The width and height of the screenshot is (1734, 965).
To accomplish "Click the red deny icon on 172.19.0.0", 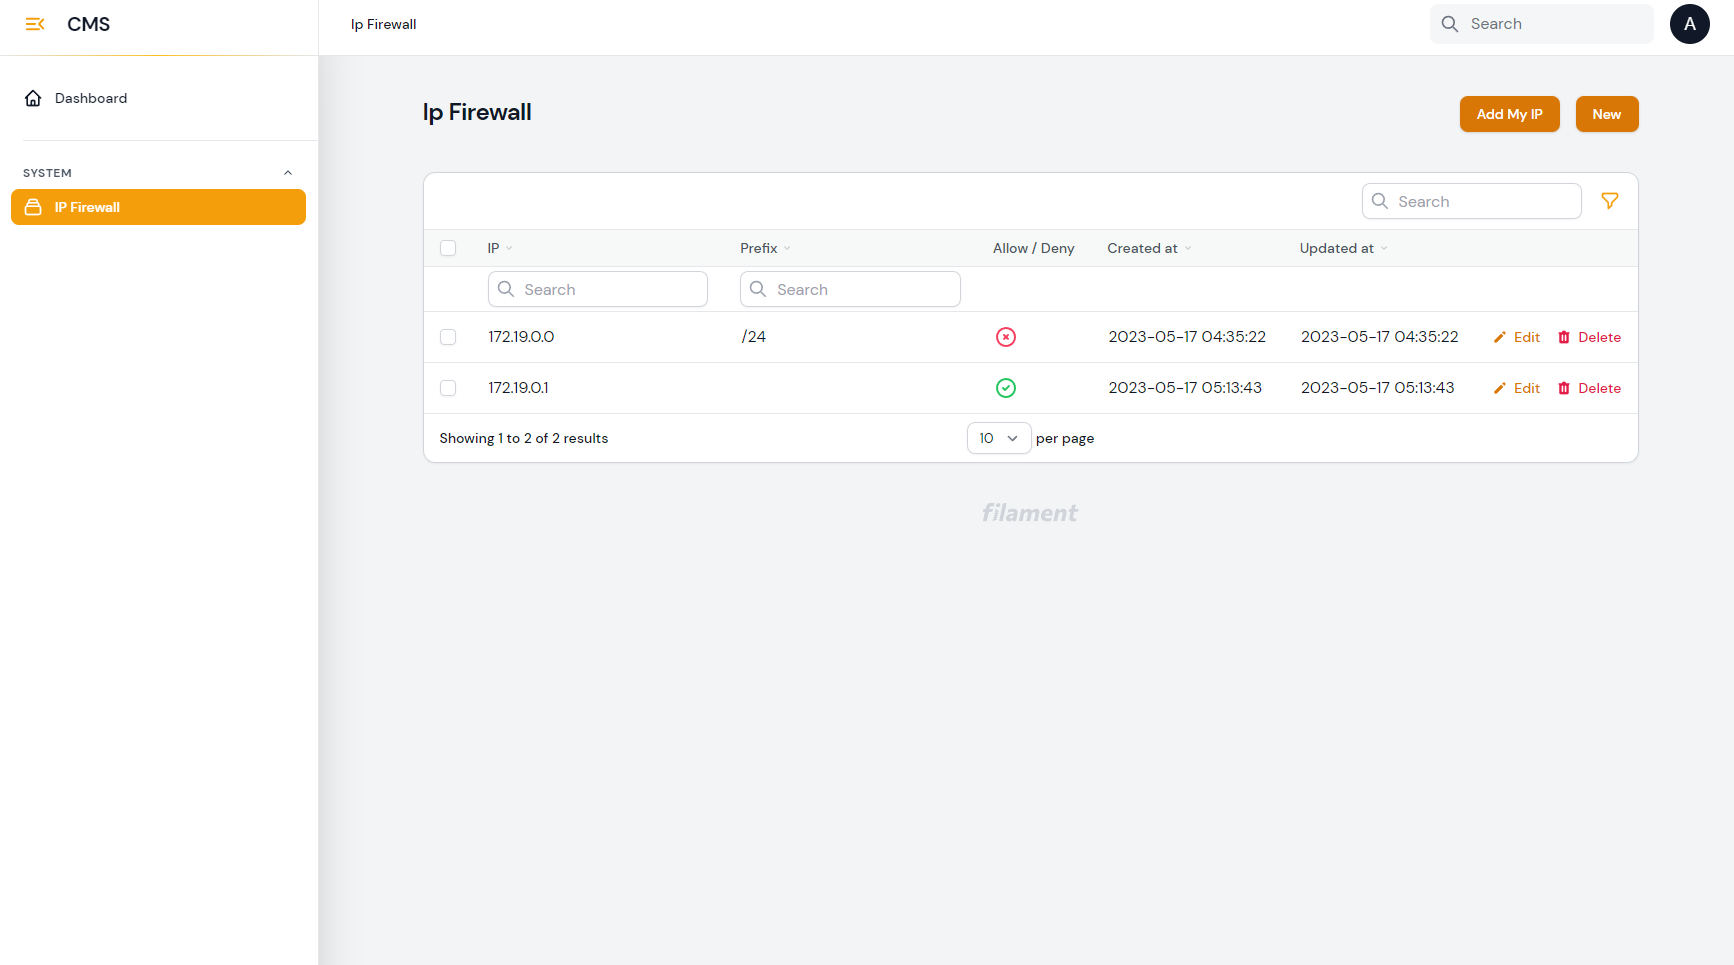I will (x=1006, y=337).
